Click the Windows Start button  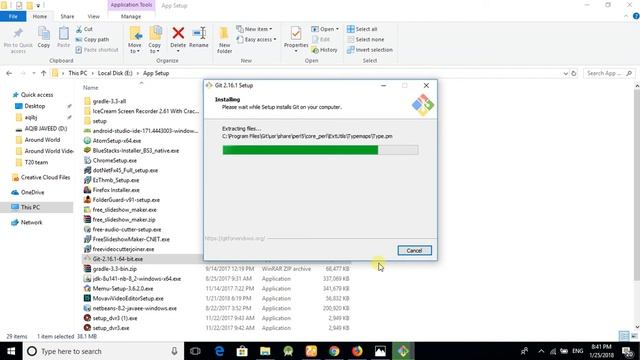11,351
